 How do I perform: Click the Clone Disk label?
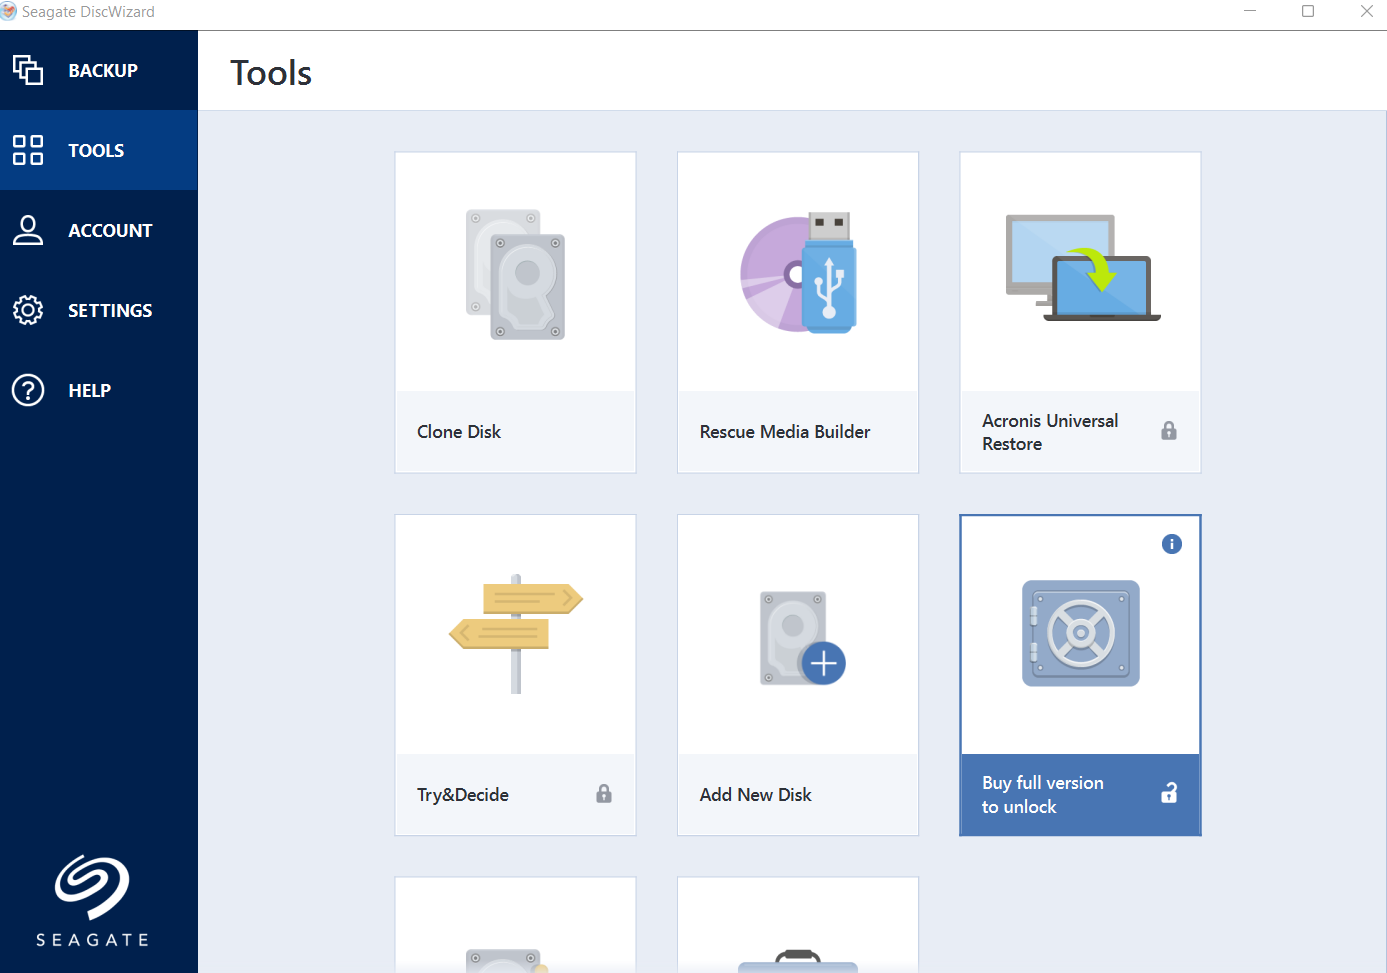click(459, 432)
